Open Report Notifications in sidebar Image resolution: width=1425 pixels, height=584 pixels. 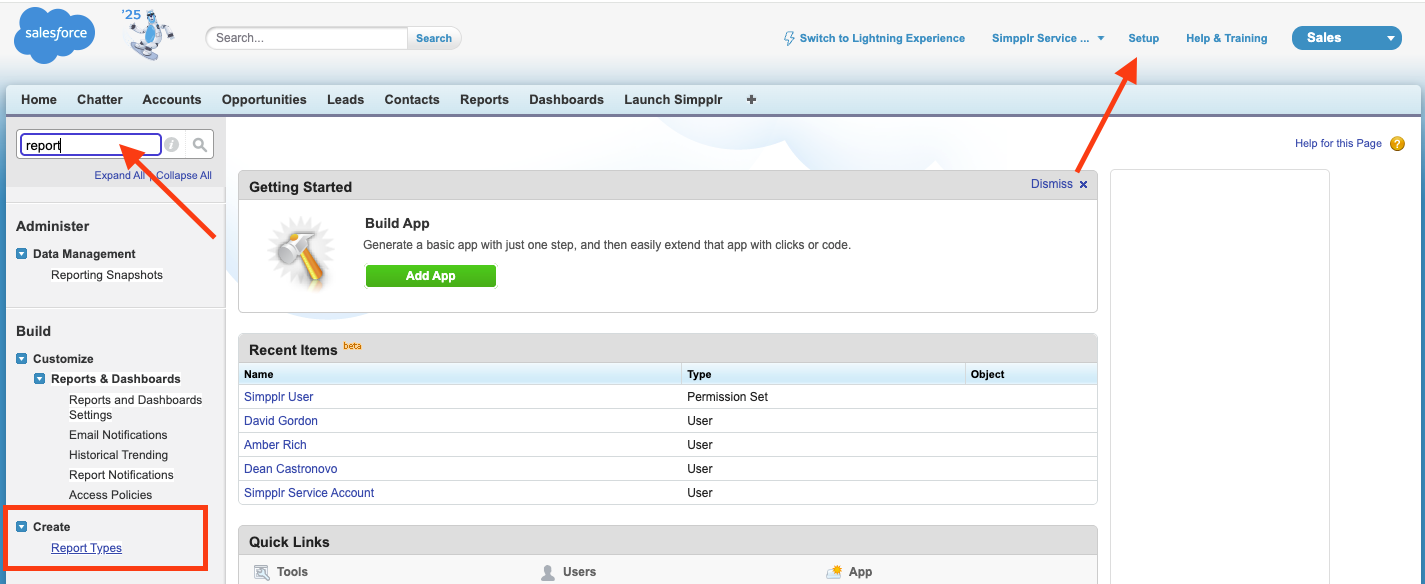click(121, 475)
